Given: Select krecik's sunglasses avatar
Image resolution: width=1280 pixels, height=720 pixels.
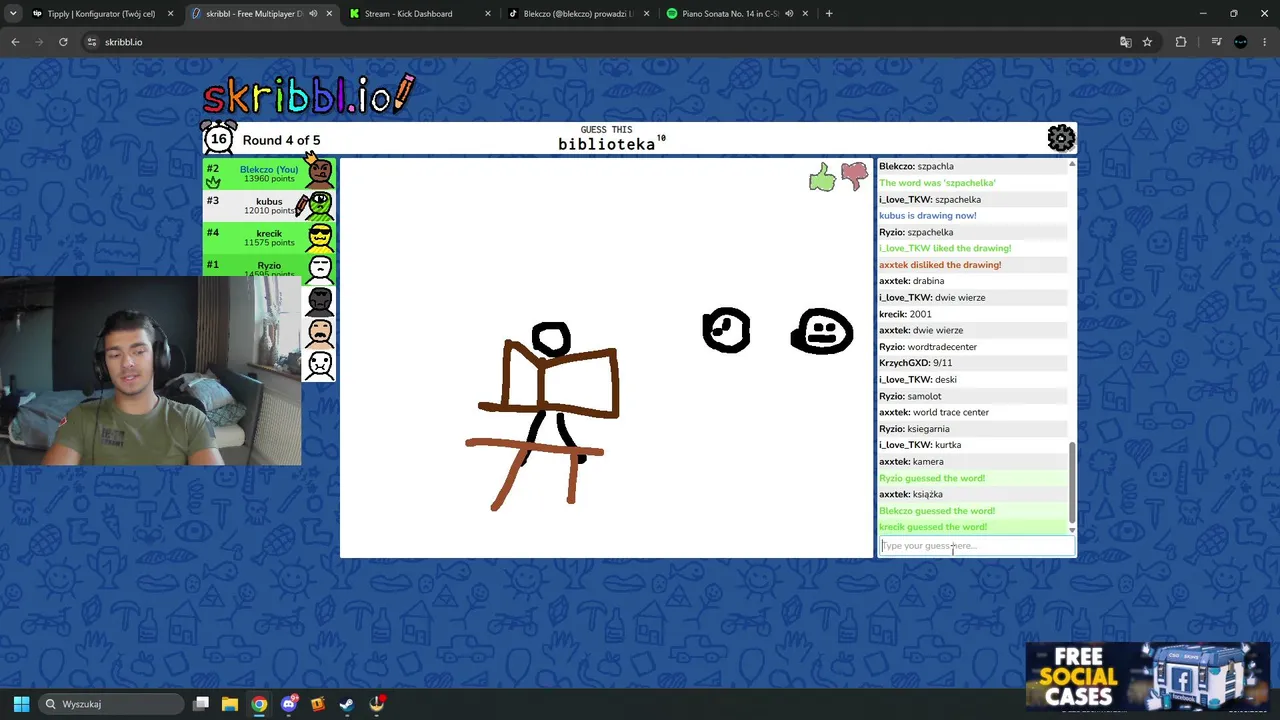Looking at the screenshot, I should [x=320, y=237].
